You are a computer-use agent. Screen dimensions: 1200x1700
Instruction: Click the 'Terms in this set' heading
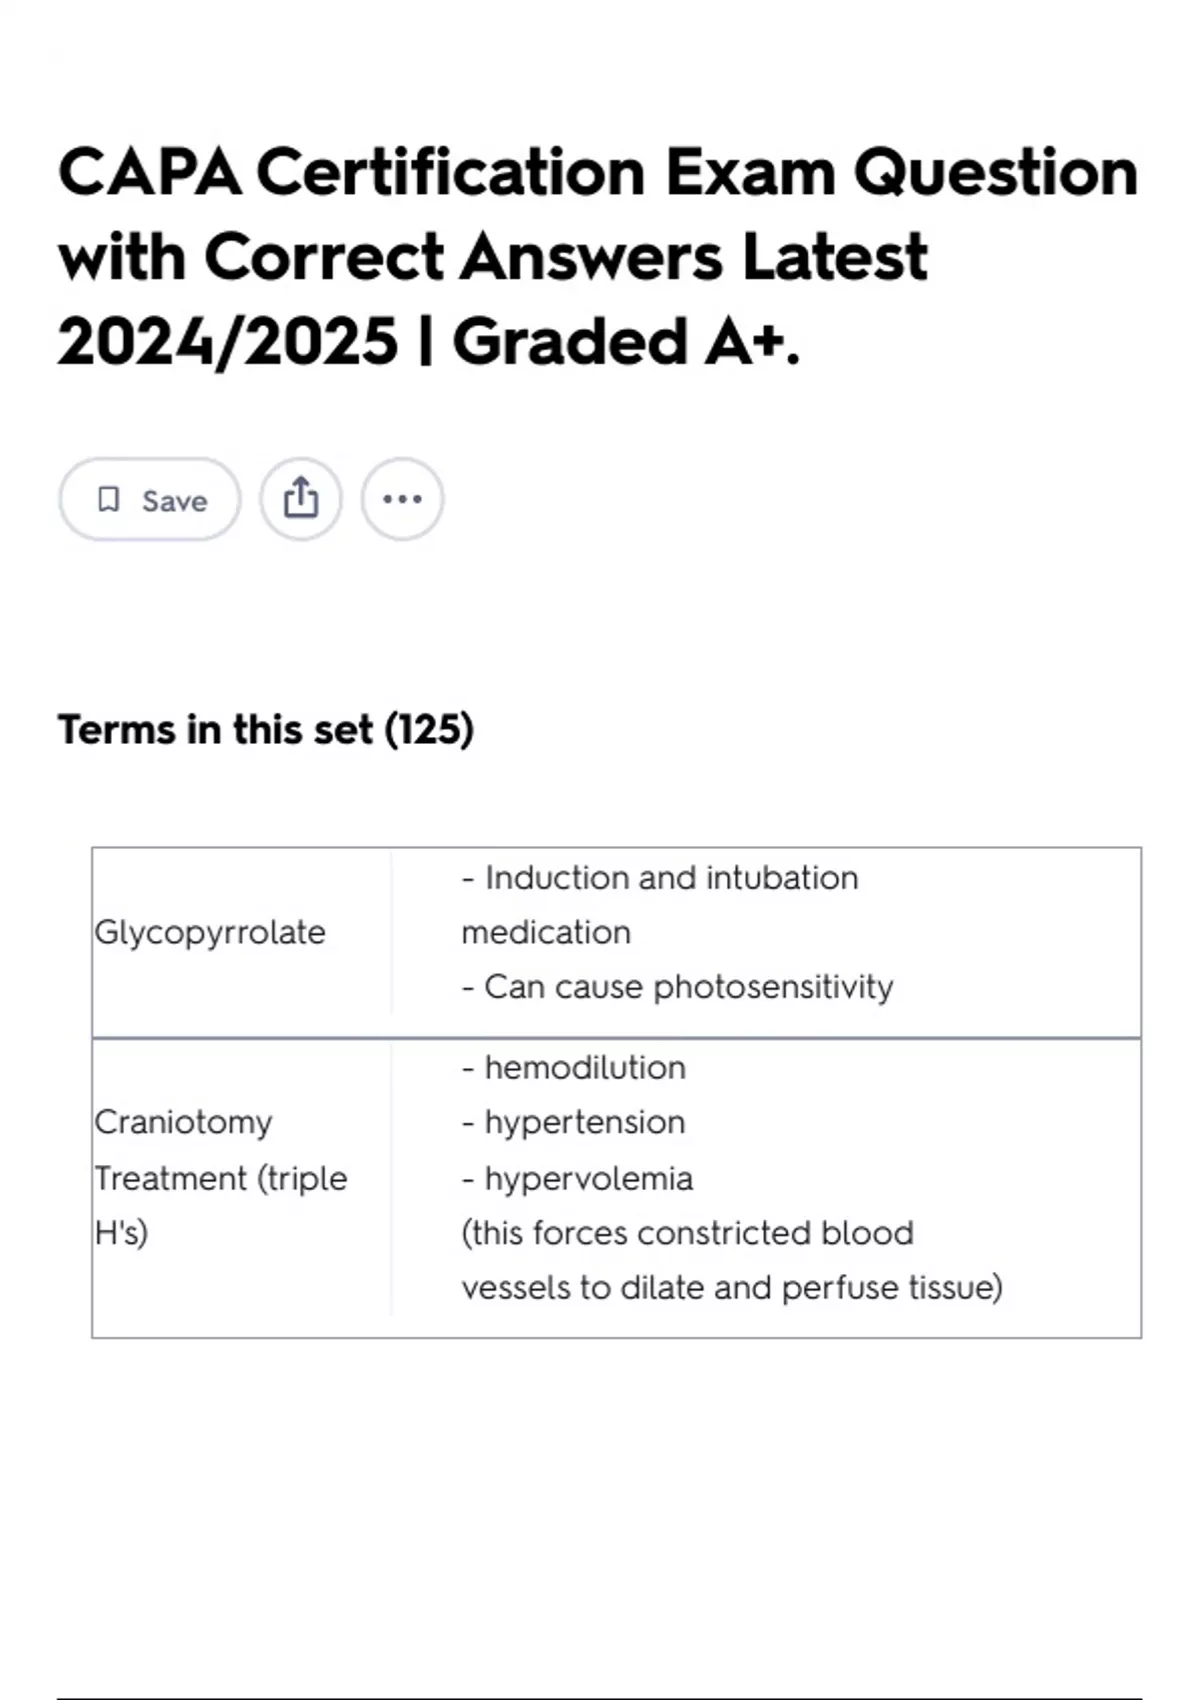tap(215, 730)
